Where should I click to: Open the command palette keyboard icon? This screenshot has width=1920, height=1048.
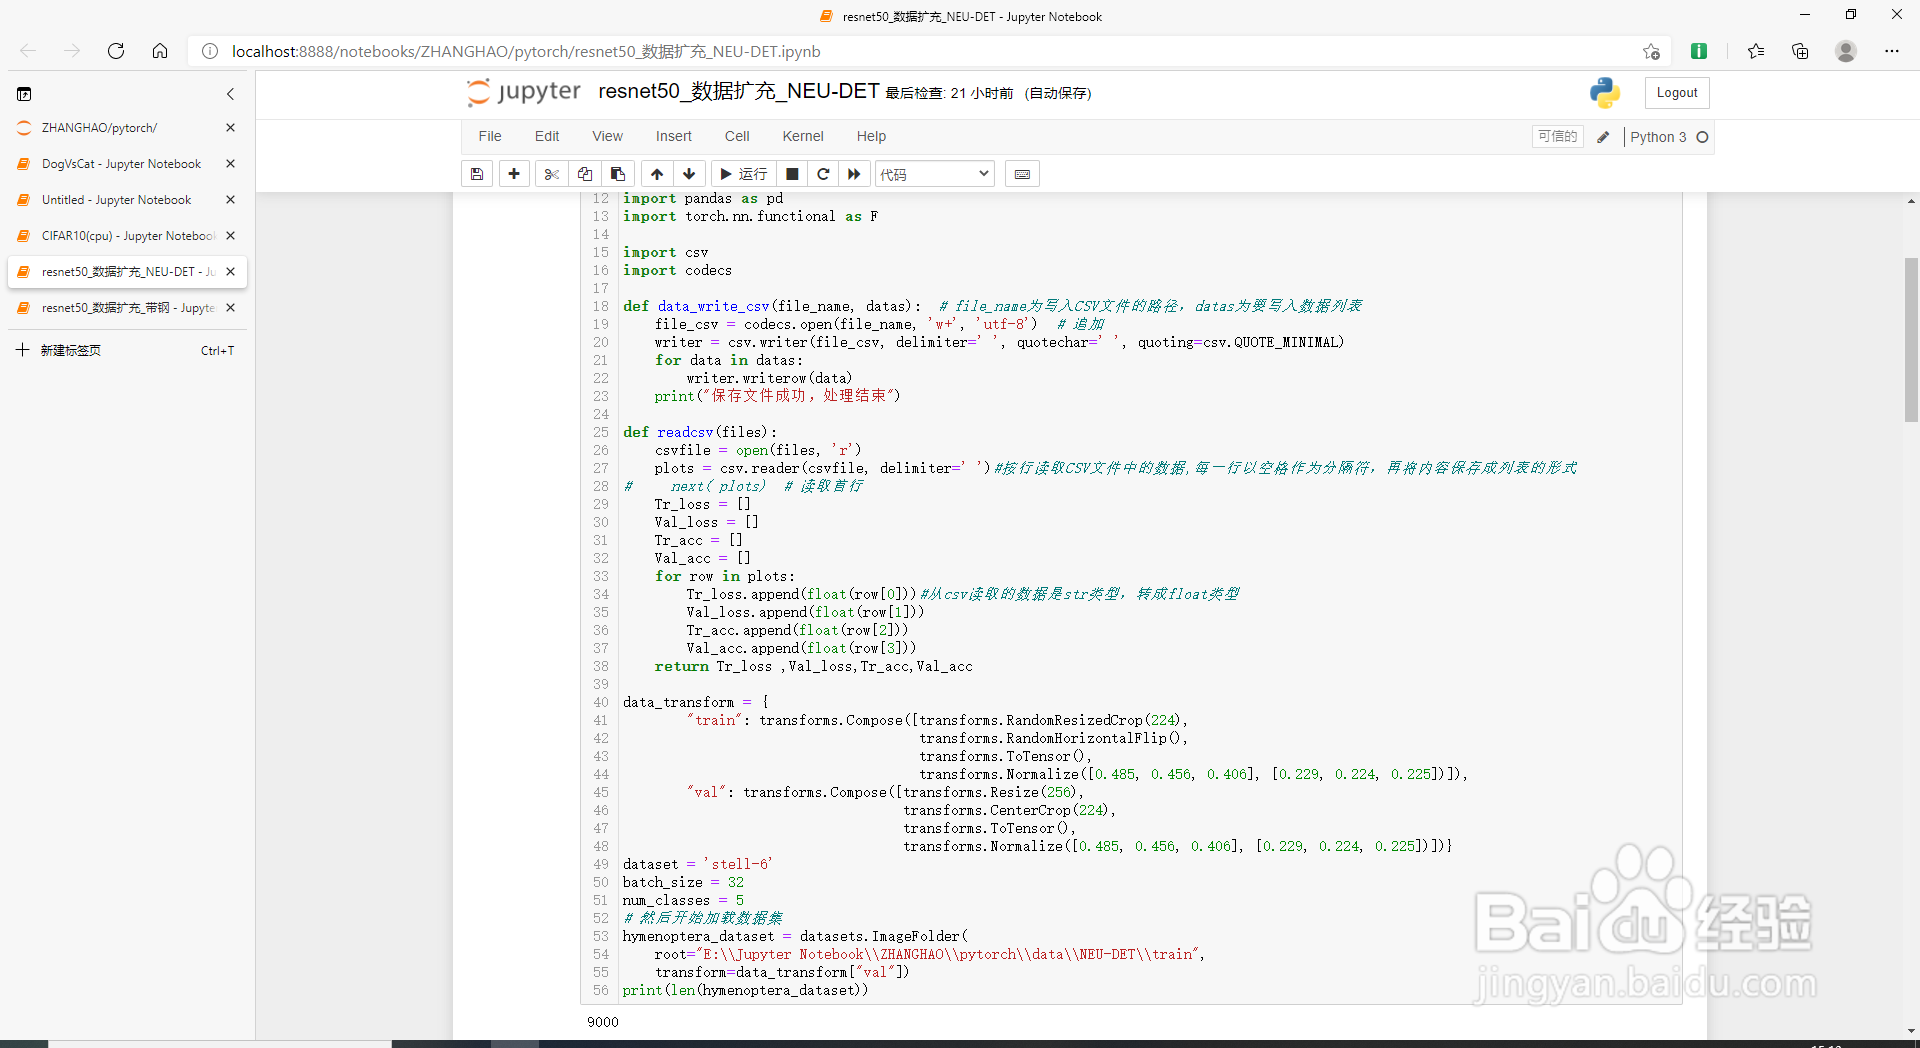1022,174
